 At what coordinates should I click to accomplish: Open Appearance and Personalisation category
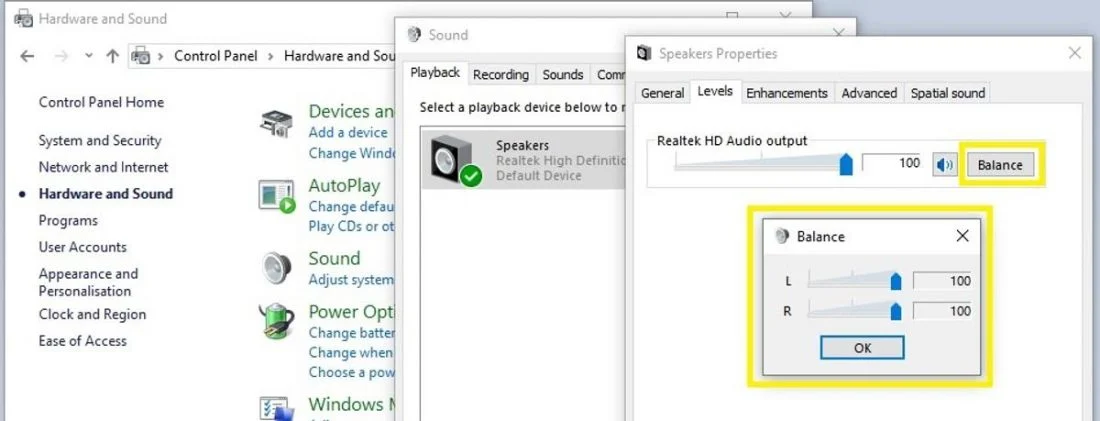88,282
